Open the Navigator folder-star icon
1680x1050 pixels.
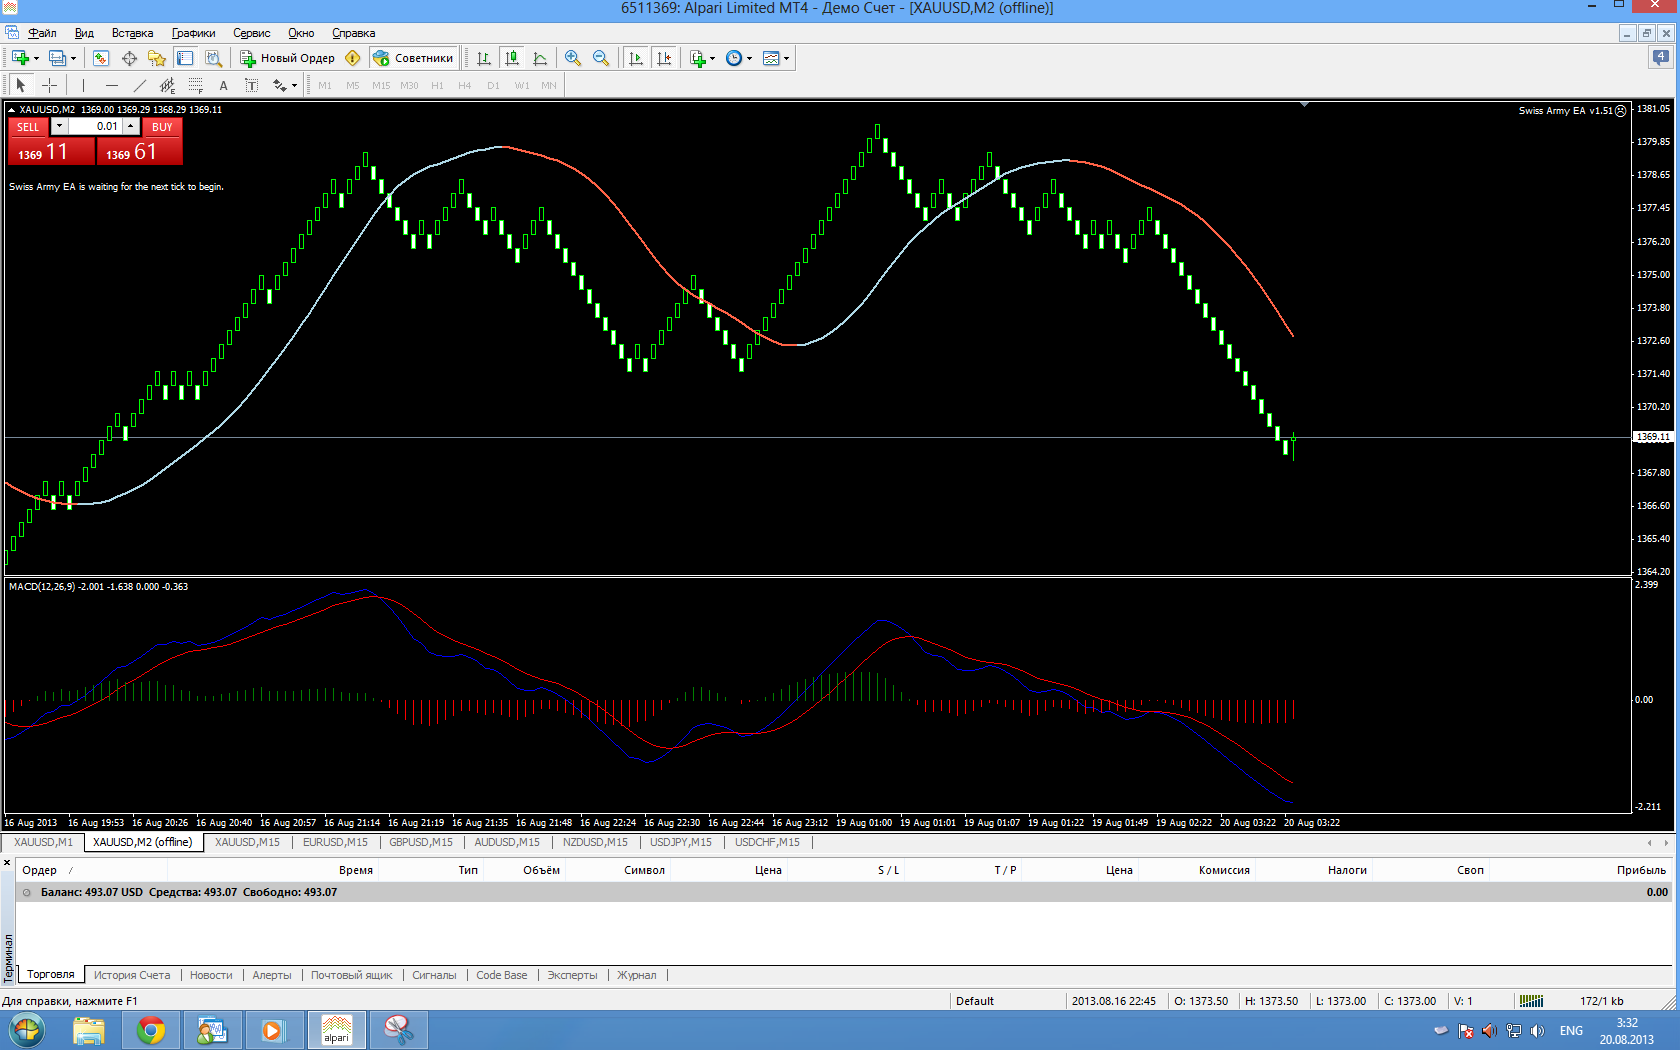coord(157,58)
